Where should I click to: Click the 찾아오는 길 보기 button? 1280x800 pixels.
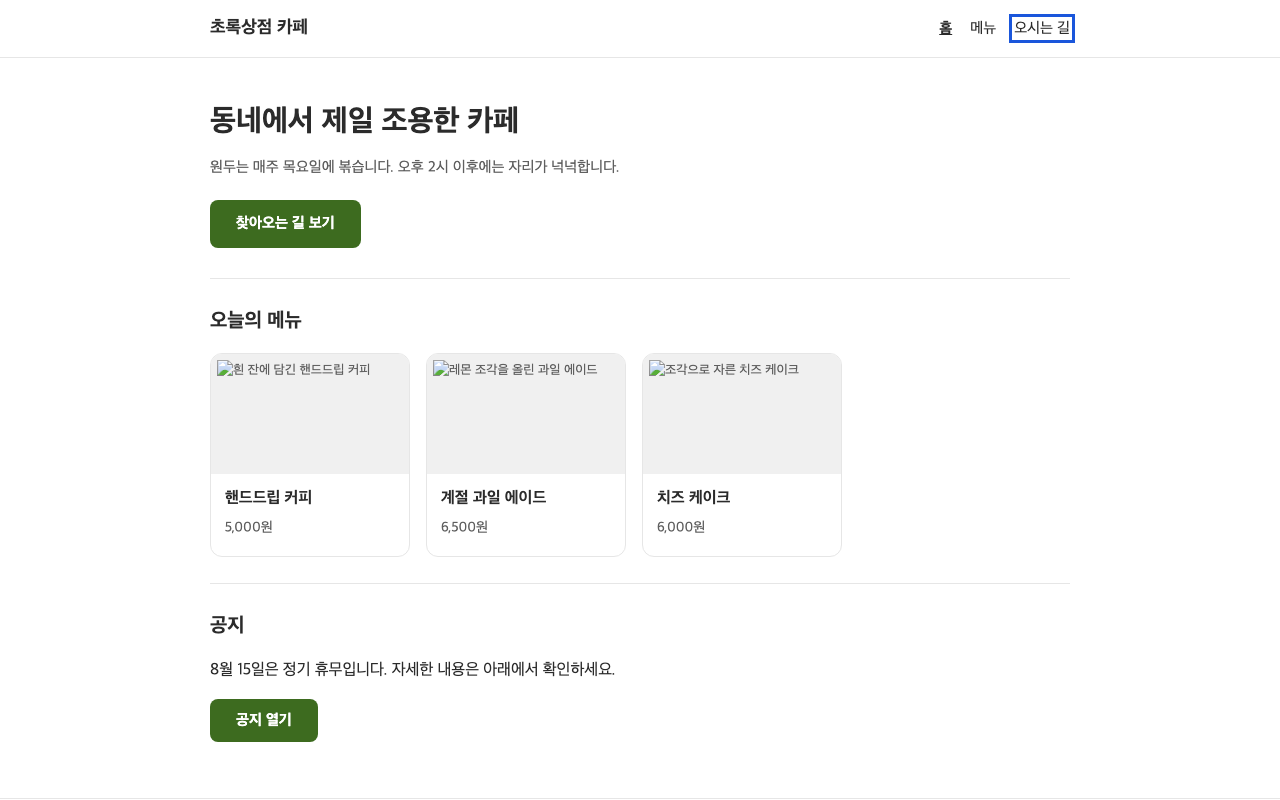(x=285, y=224)
